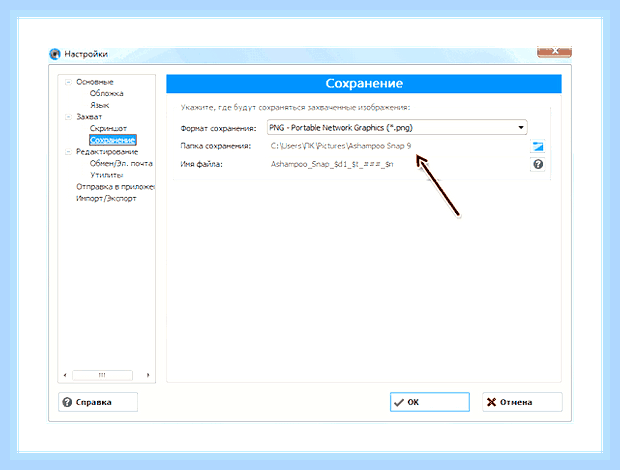
Task: Select the PNG Portable Network Graphics combo box
Action: point(397,128)
